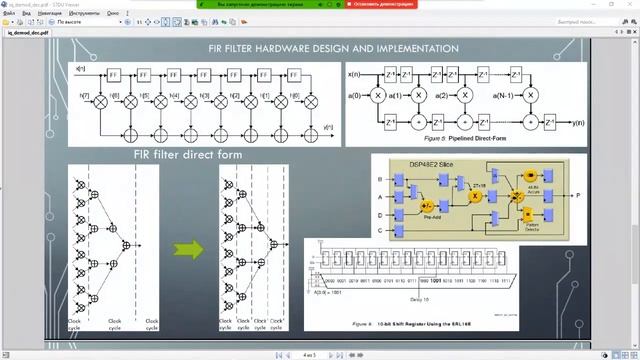The width and height of the screenshot is (640, 360).
Task: Open the 'По высоте' zoom combo box
Action: (89, 22)
